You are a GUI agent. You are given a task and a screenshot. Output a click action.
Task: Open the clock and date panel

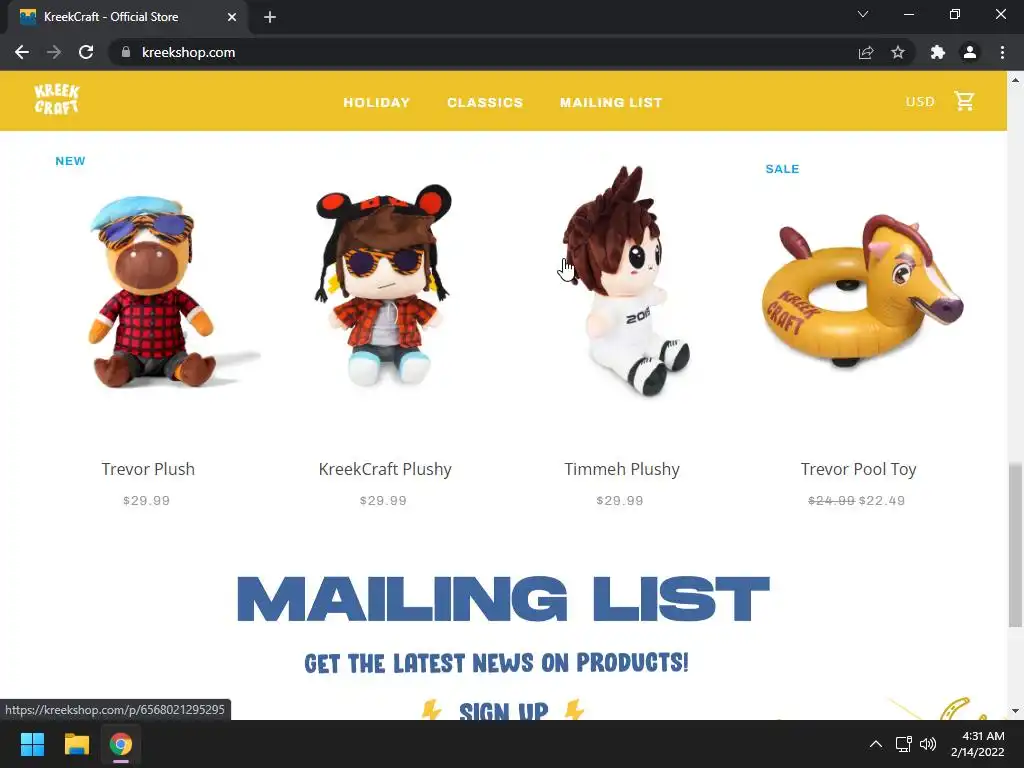pos(978,744)
